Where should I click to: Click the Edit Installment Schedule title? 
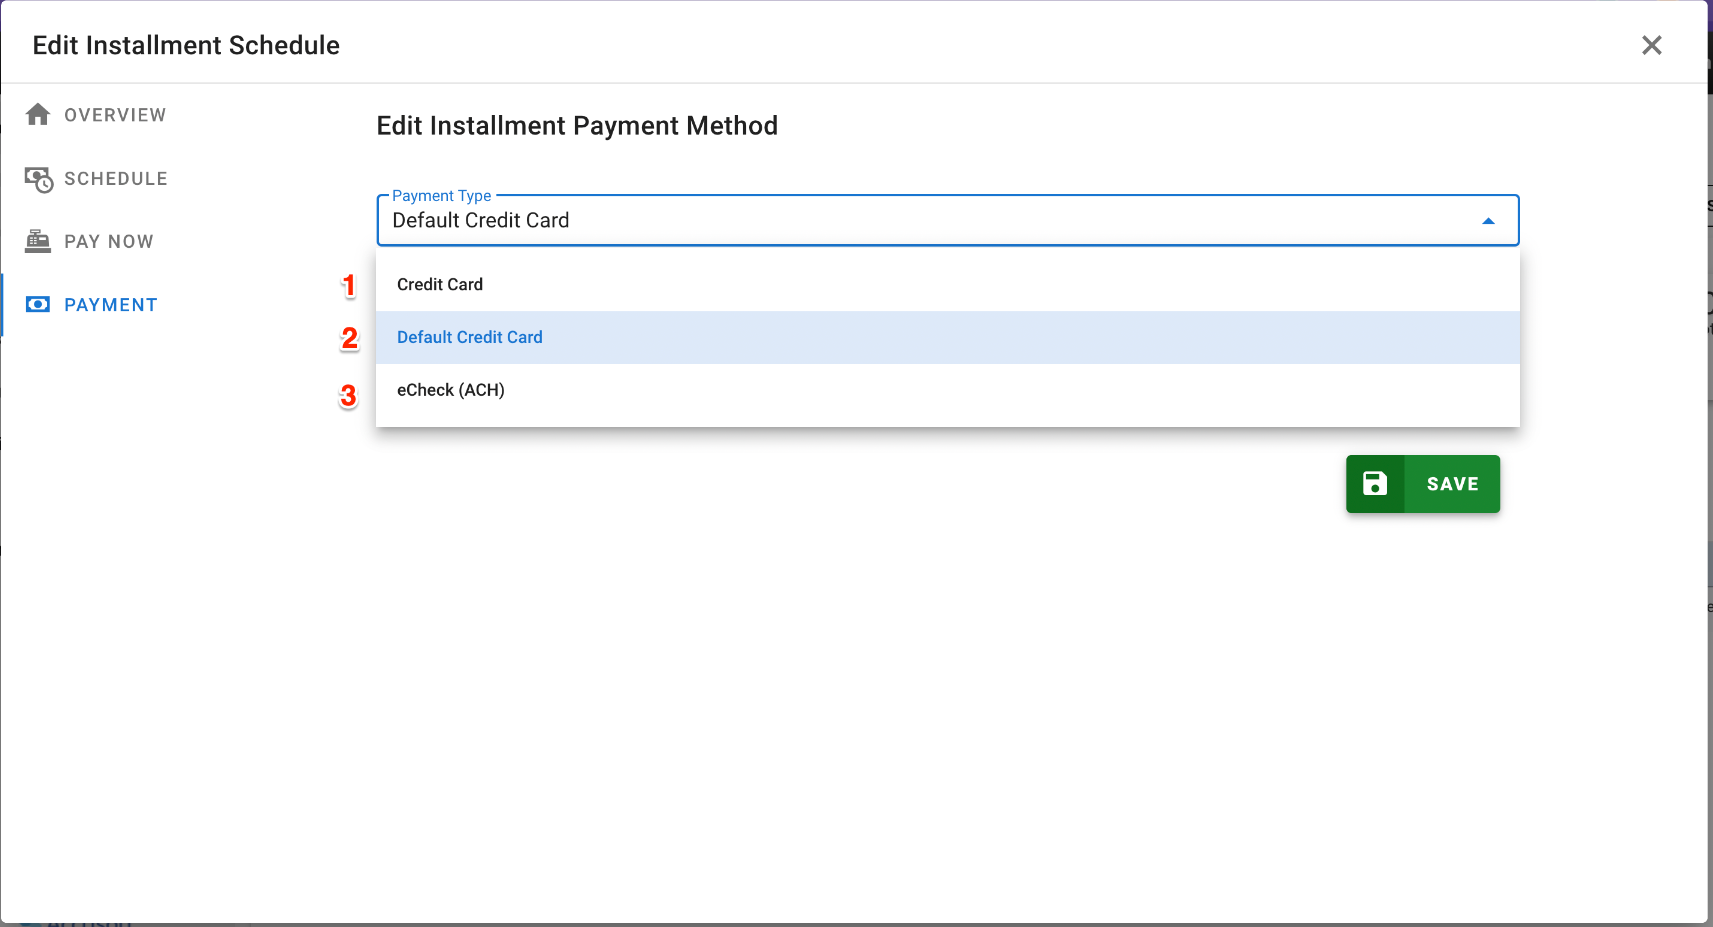(186, 45)
